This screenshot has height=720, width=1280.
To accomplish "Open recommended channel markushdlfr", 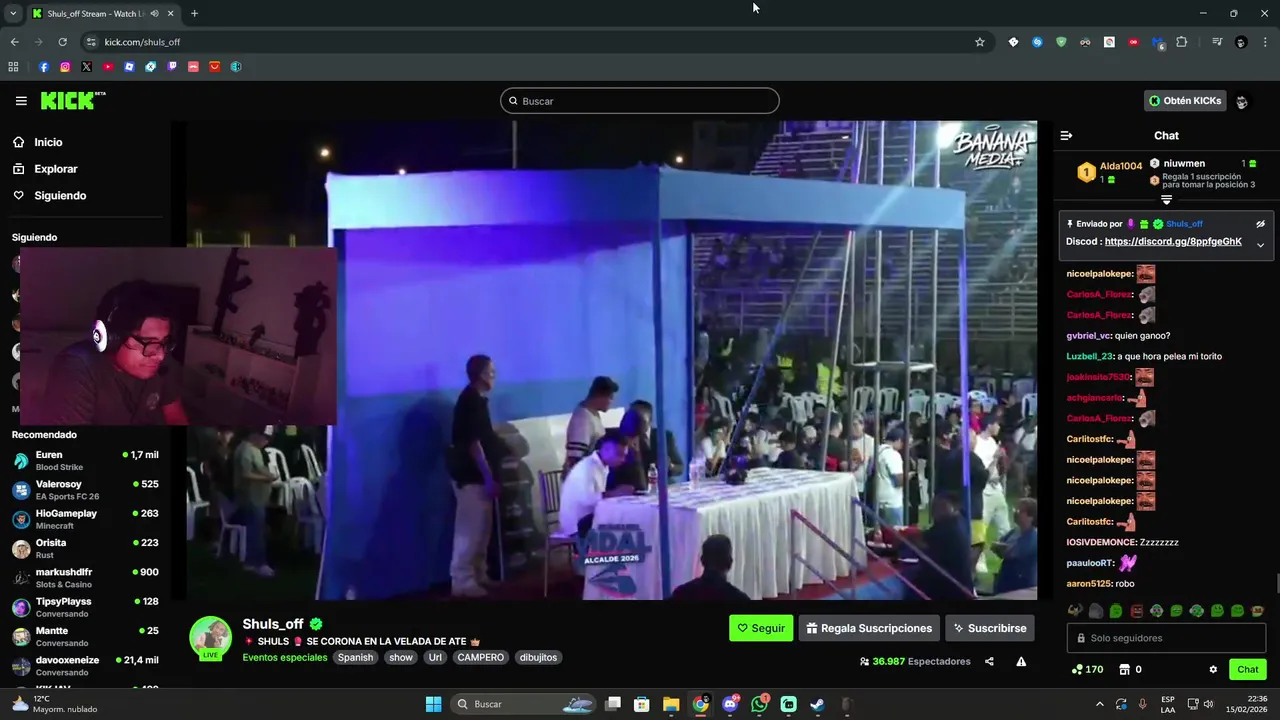I will tap(85, 578).
